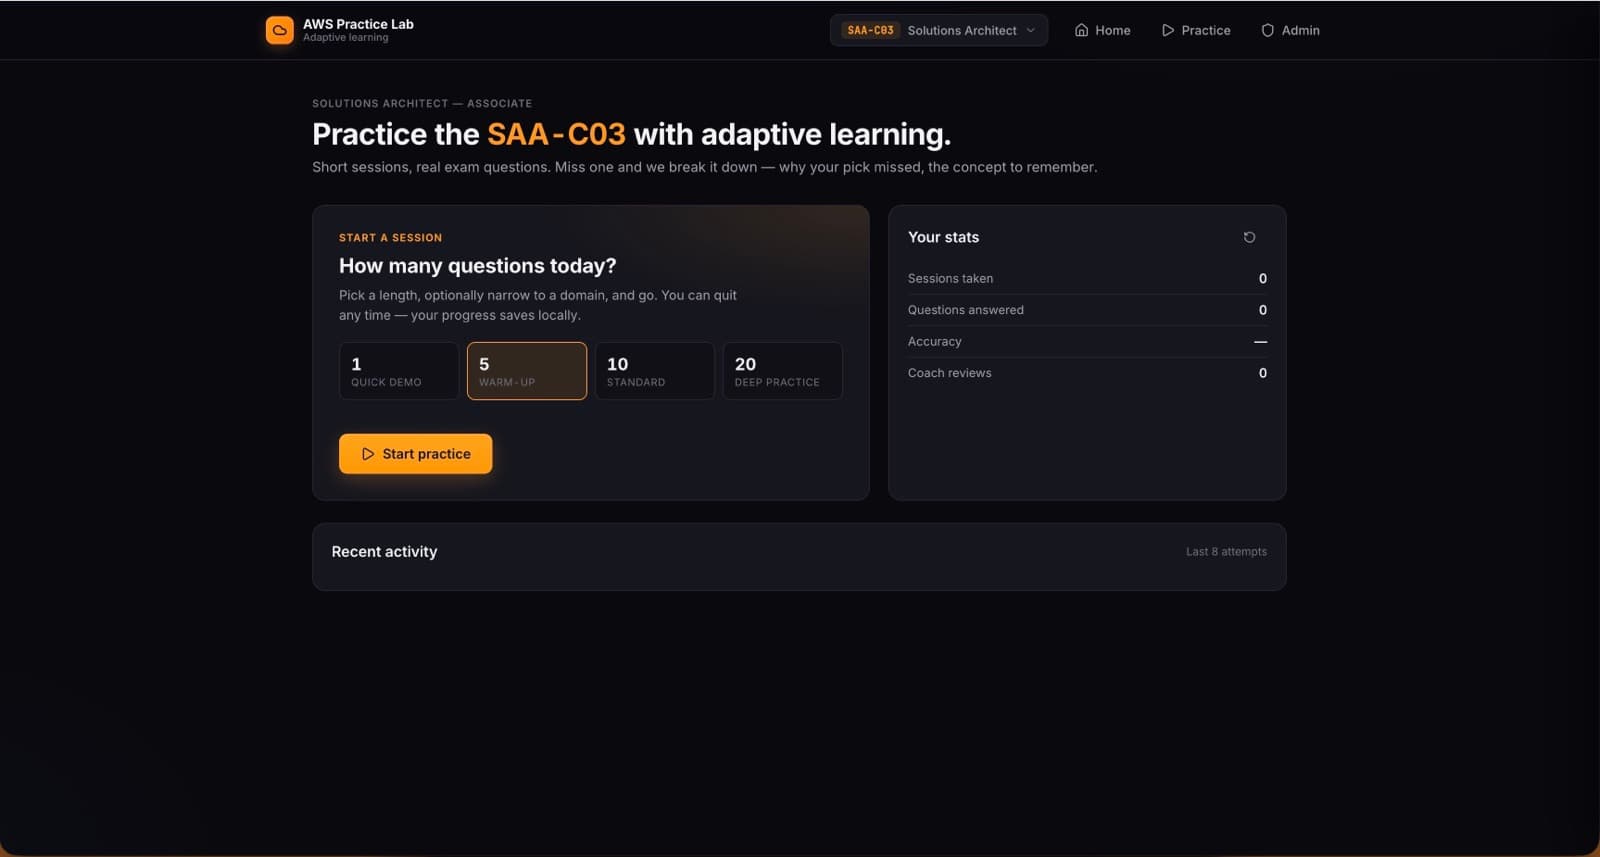Reset stats with the circular arrow icon
The image size is (1600, 857).
[1249, 237]
